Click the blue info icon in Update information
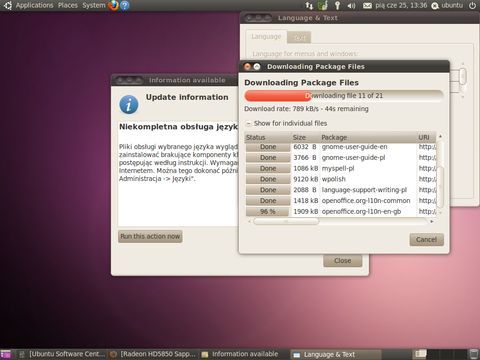Screen dimensions: 480x360 [x=129, y=105]
